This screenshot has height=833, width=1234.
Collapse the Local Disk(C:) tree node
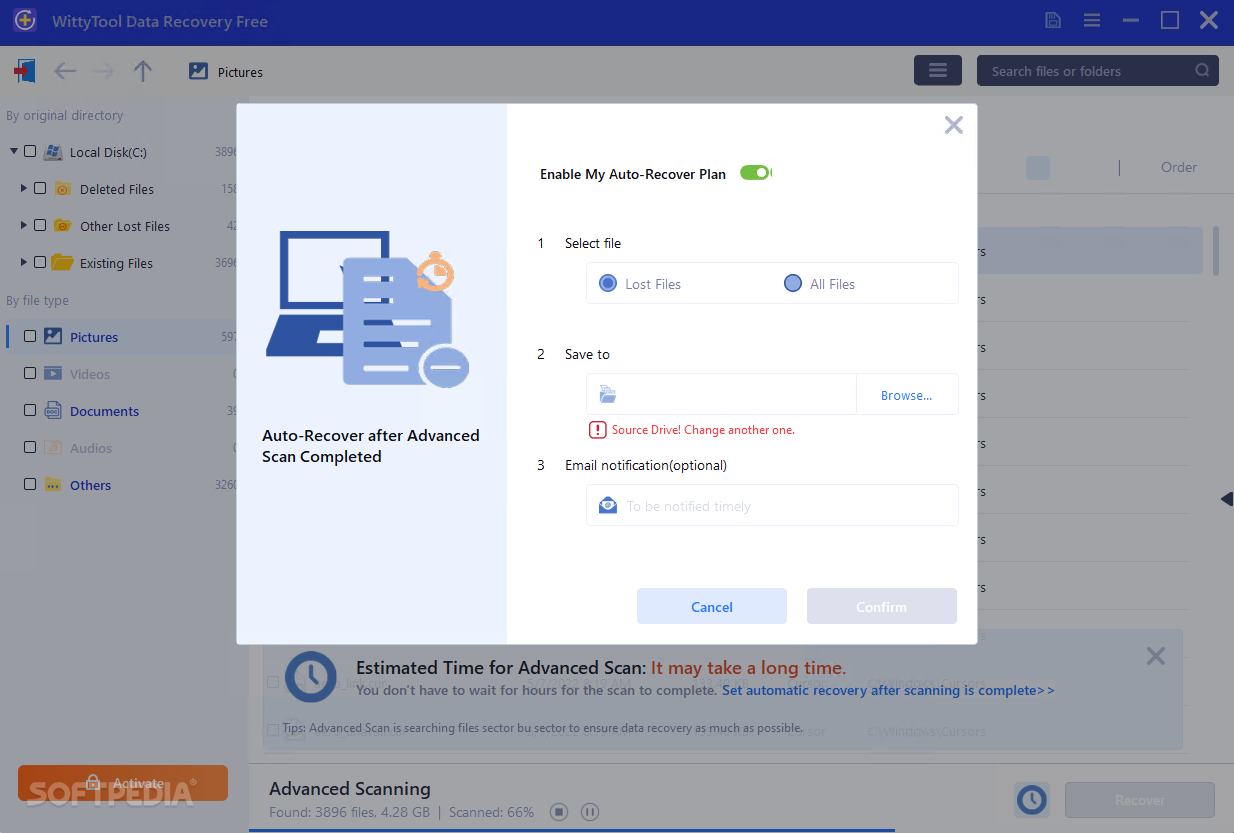tap(14, 152)
